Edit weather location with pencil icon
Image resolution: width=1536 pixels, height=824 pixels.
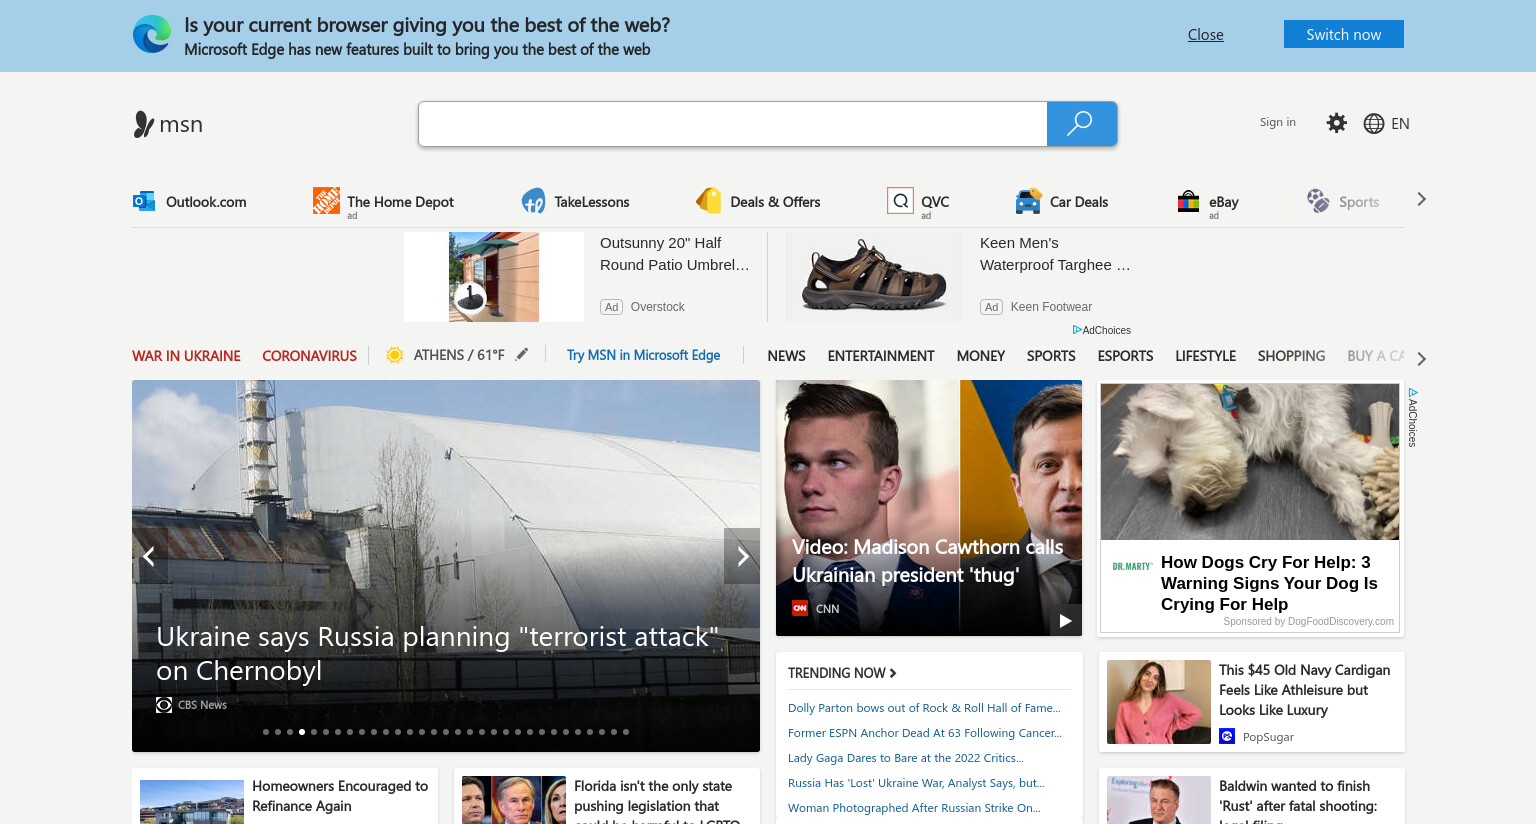pos(522,354)
